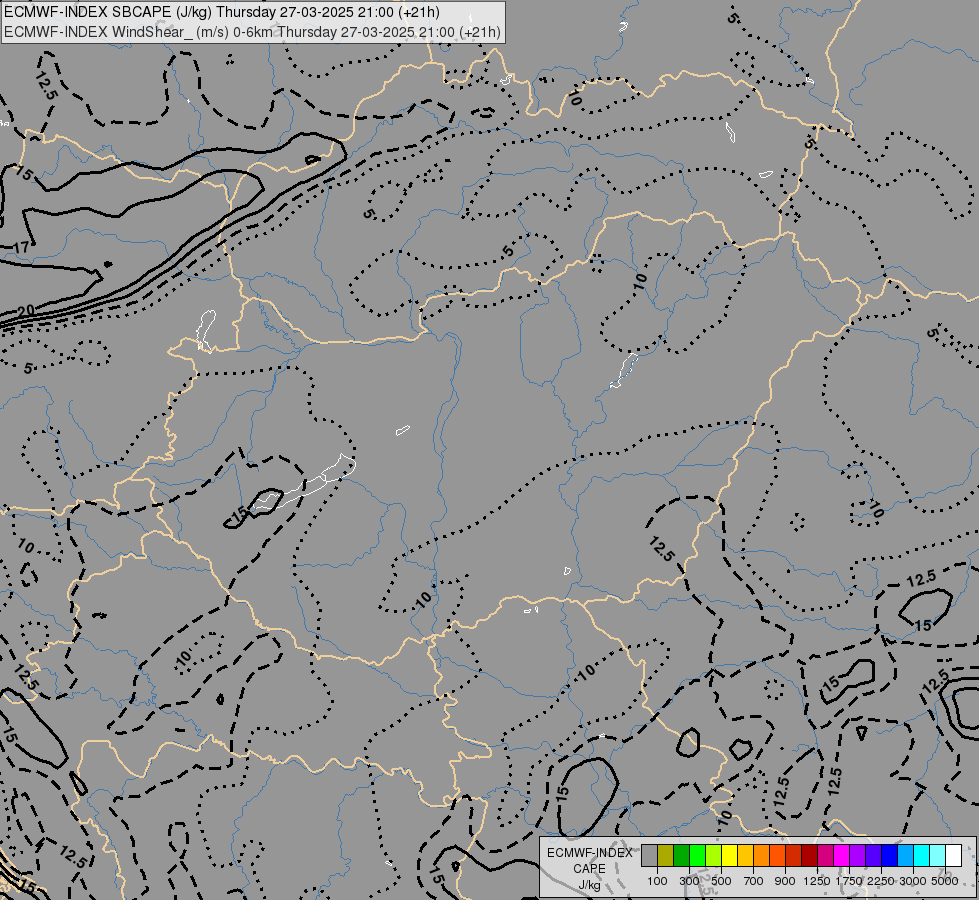This screenshot has height=900, width=979.
Task: Click the 900 legend tick label
Action: pos(785,881)
